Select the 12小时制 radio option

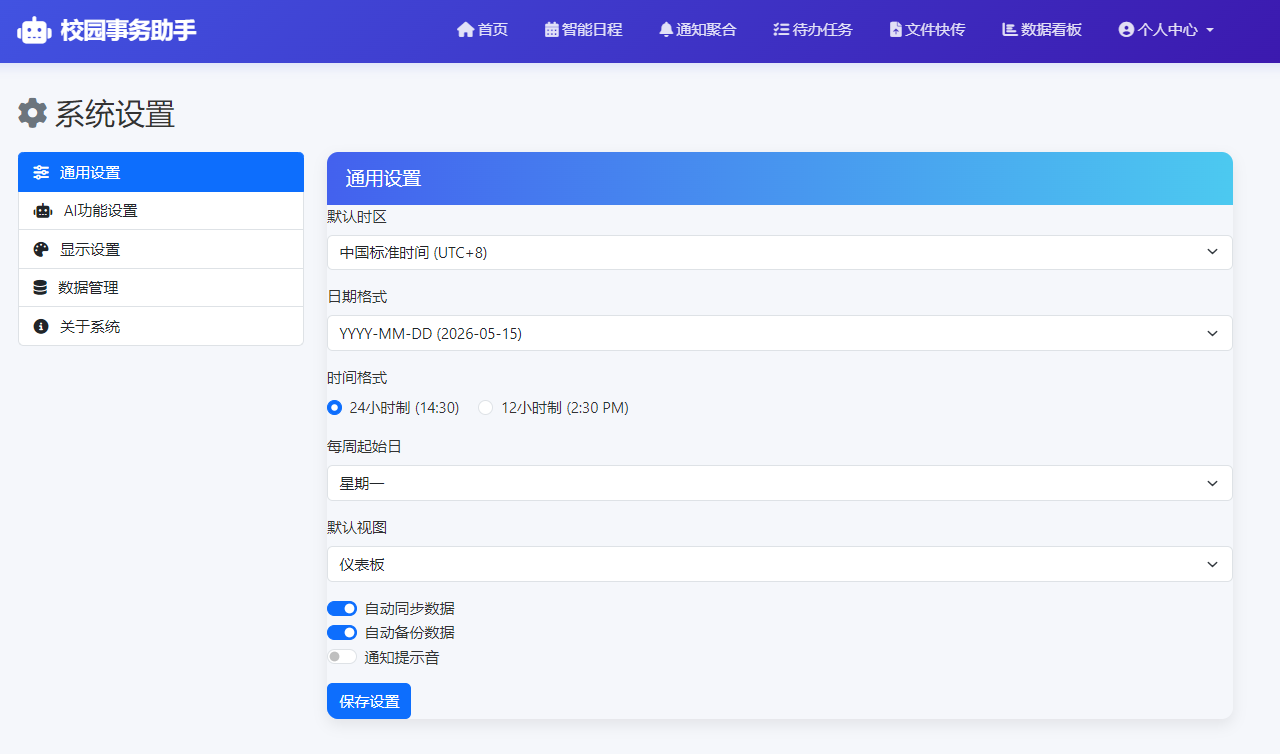[x=485, y=407]
